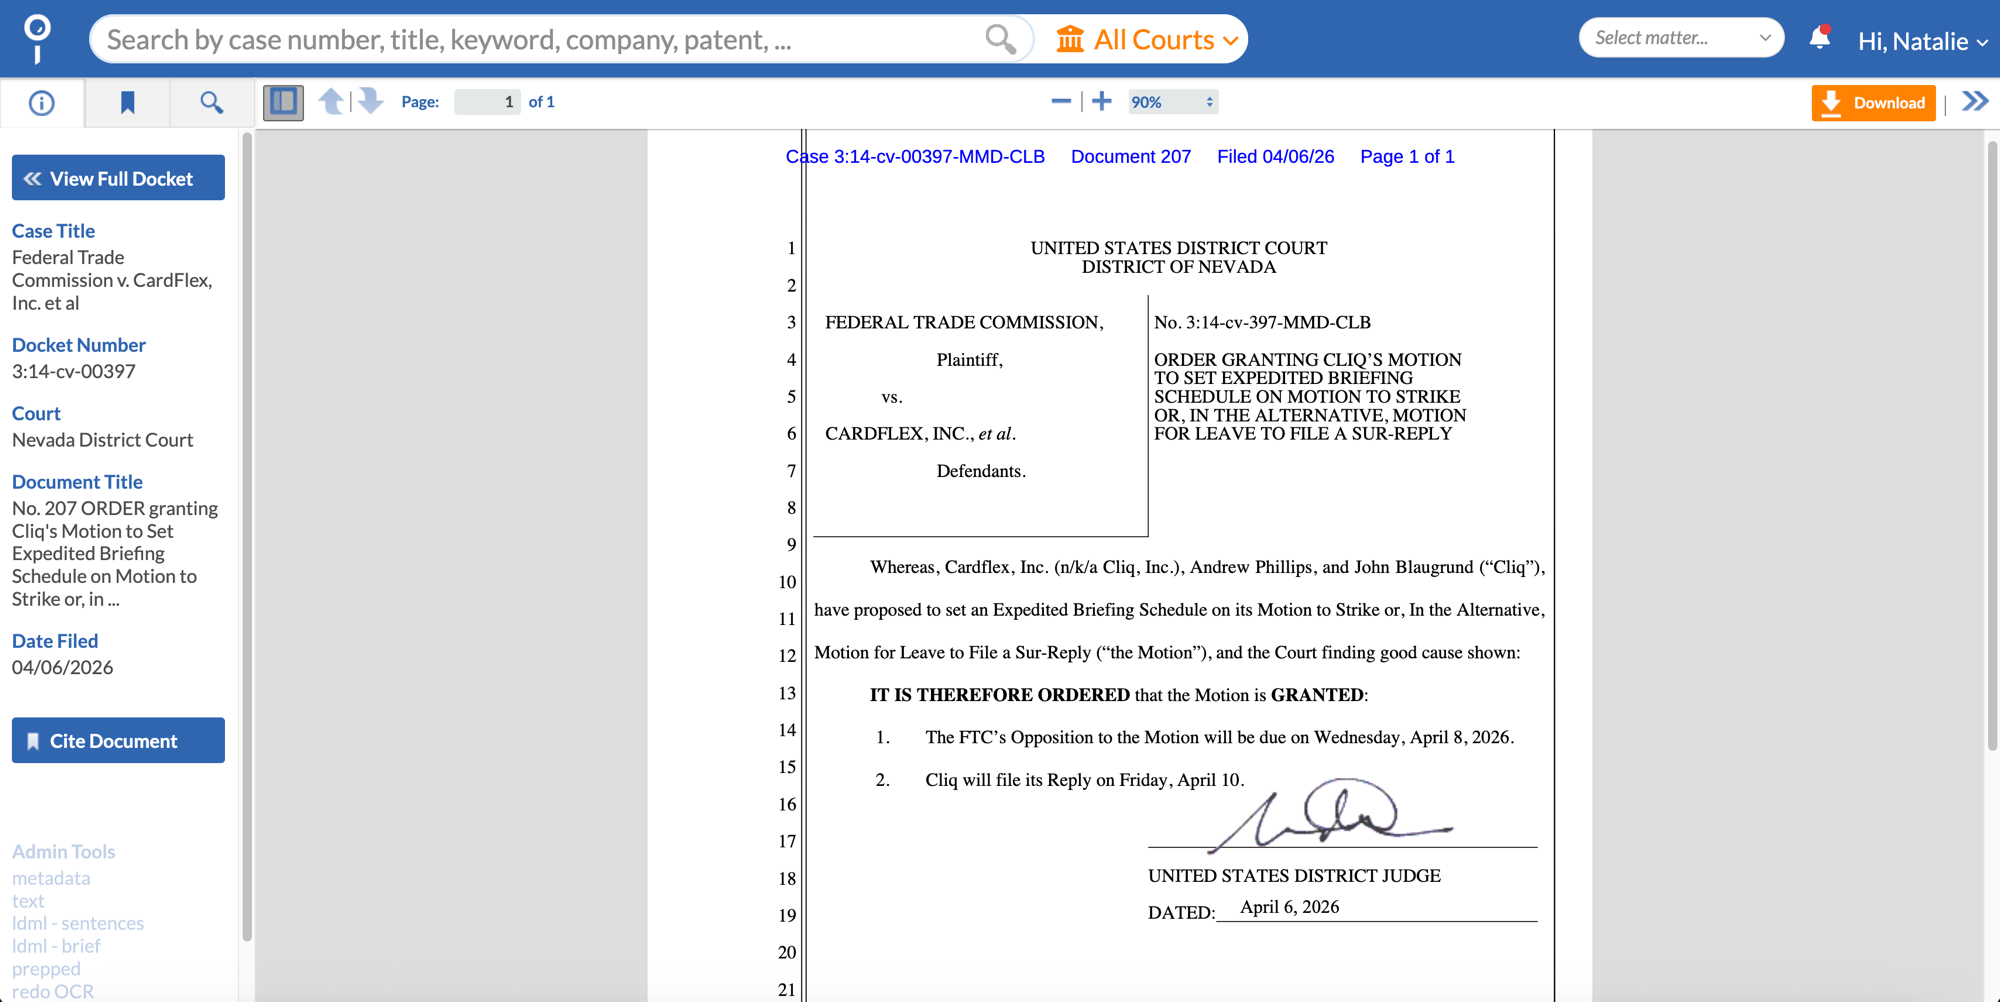The width and height of the screenshot is (2000, 1002).
Task: Click Page 1 of 1 header text
Action: [x=1407, y=157]
